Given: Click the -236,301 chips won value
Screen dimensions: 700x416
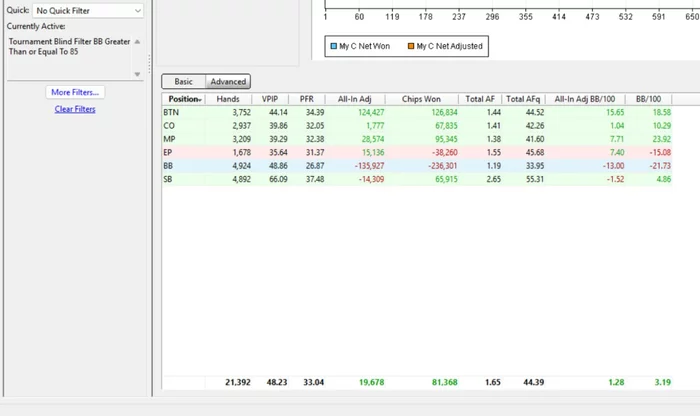Looking at the screenshot, I should pos(443,166).
